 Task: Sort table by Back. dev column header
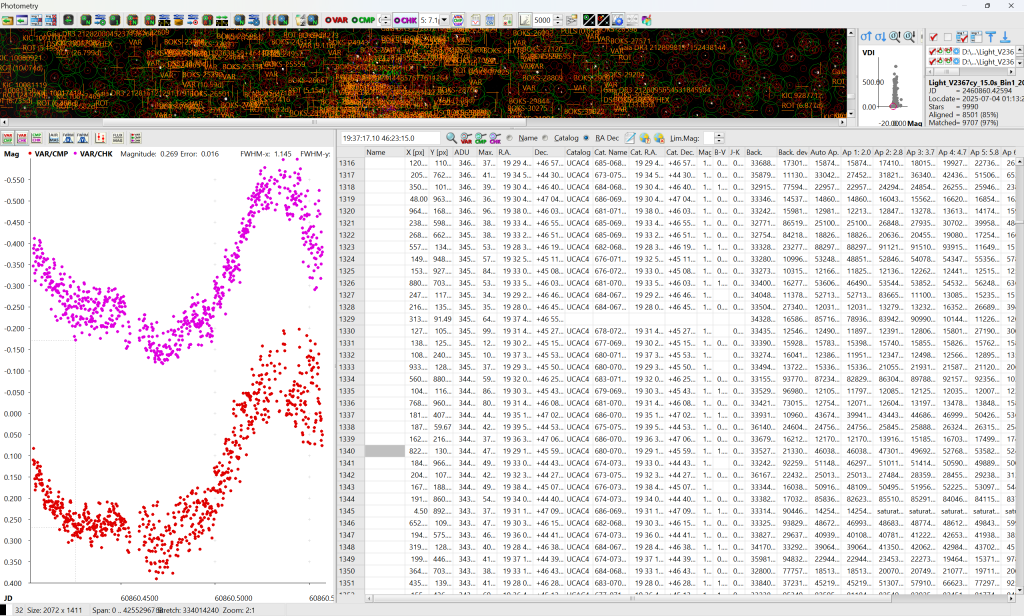792,153
